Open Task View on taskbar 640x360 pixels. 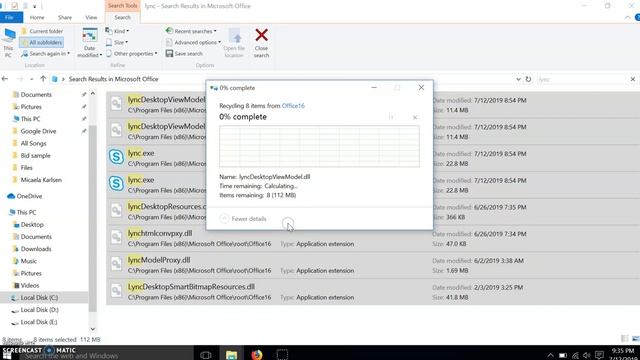pyautogui.click(x=206, y=354)
